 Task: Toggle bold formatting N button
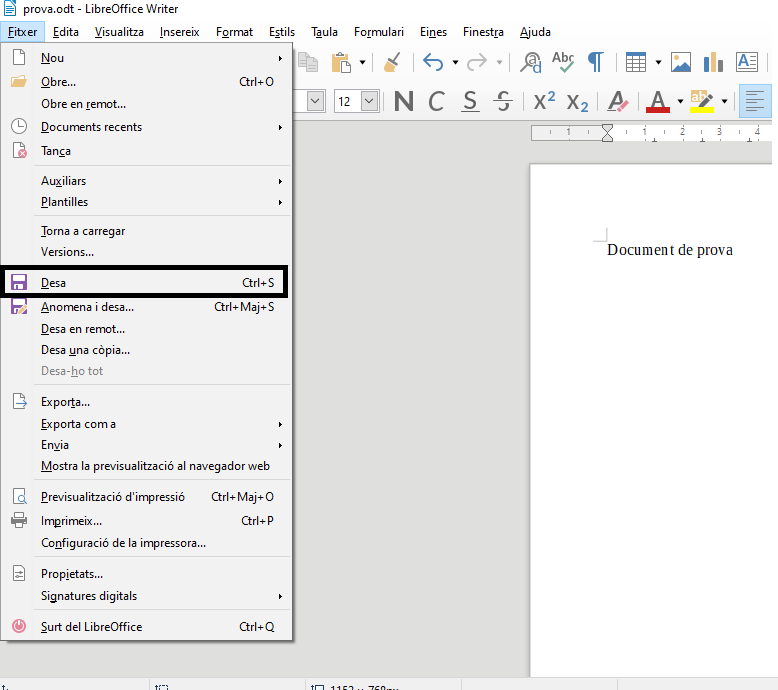404,102
